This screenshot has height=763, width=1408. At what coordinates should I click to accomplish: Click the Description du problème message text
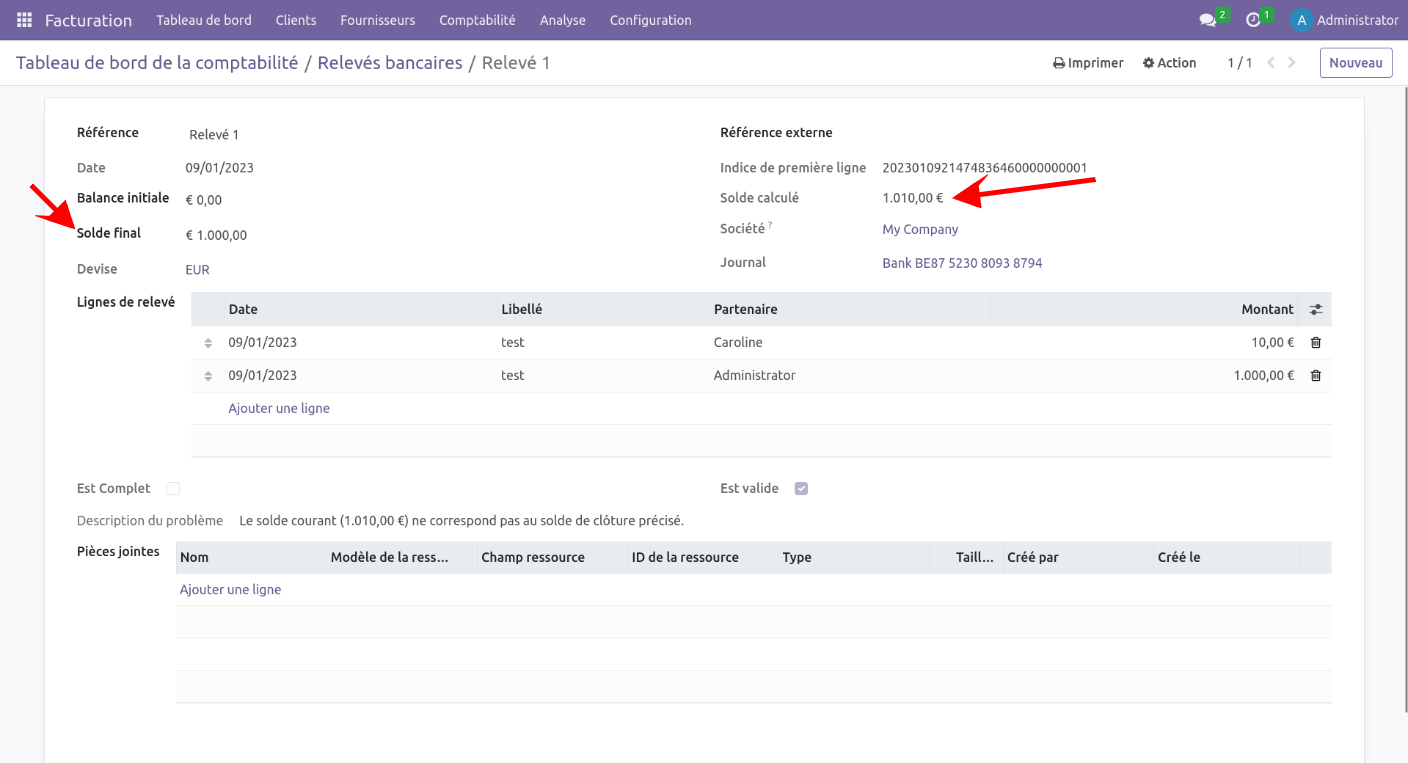pyautogui.click(x=461, y=521)
